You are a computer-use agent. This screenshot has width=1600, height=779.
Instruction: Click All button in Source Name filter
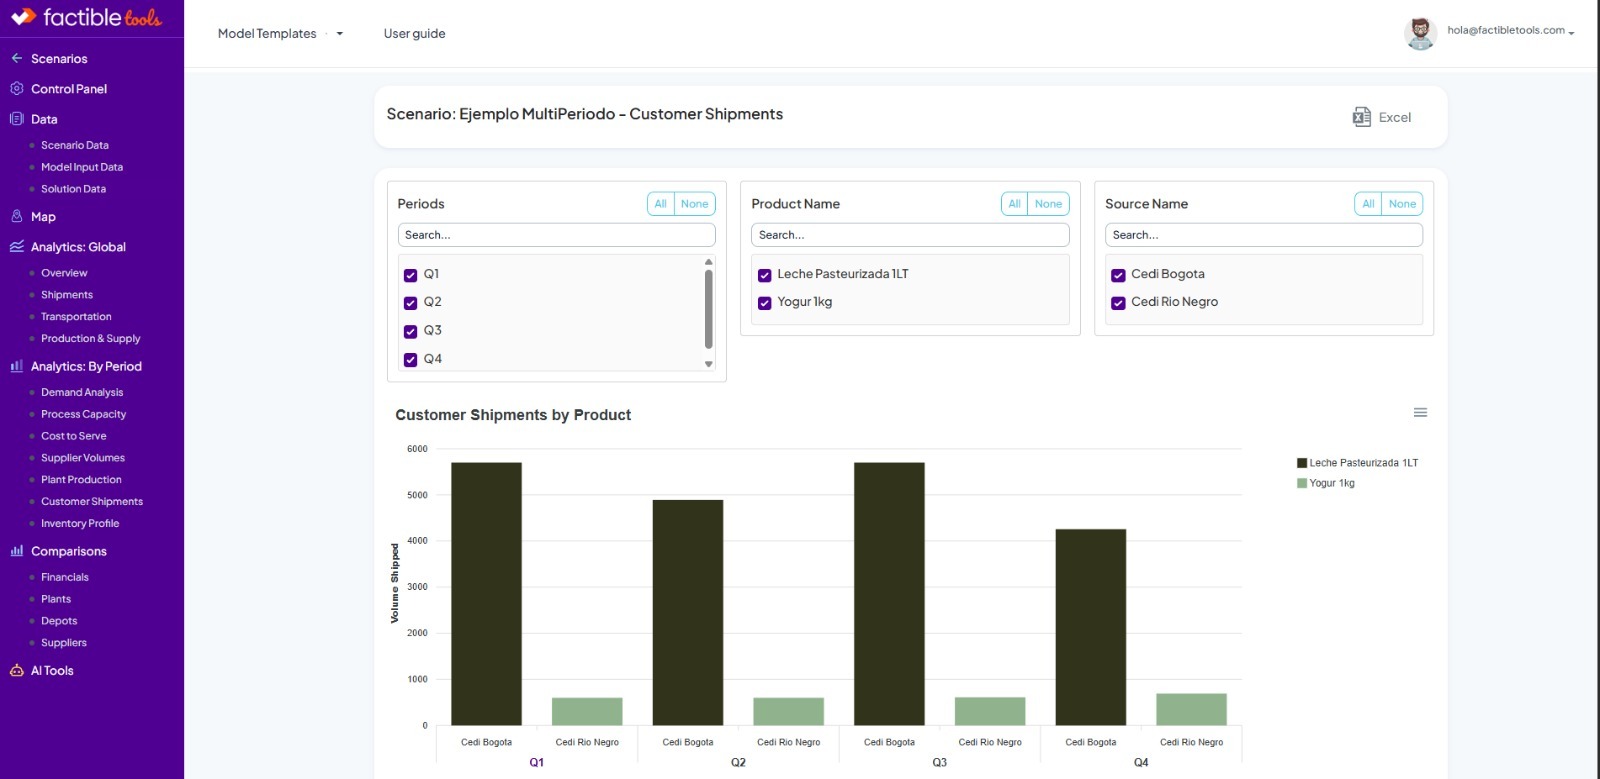(1367, 204)
